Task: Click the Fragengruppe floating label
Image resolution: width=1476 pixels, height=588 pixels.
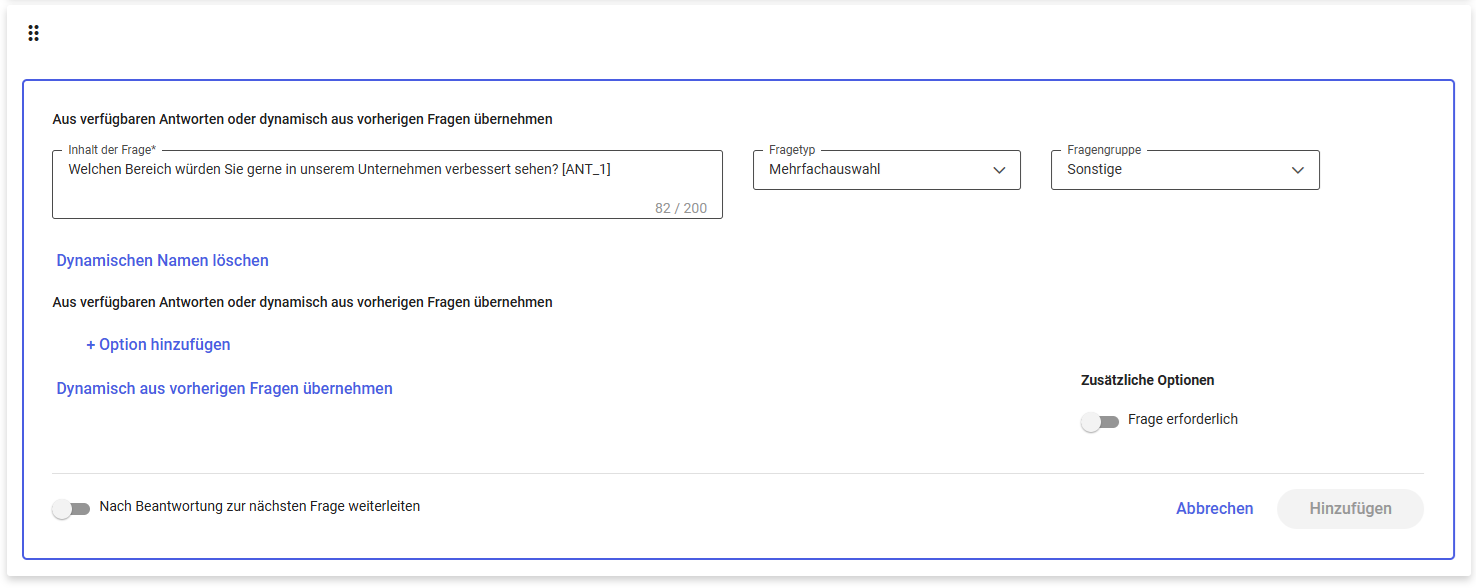Action: pyautogui.click(x=1104, y=150)
